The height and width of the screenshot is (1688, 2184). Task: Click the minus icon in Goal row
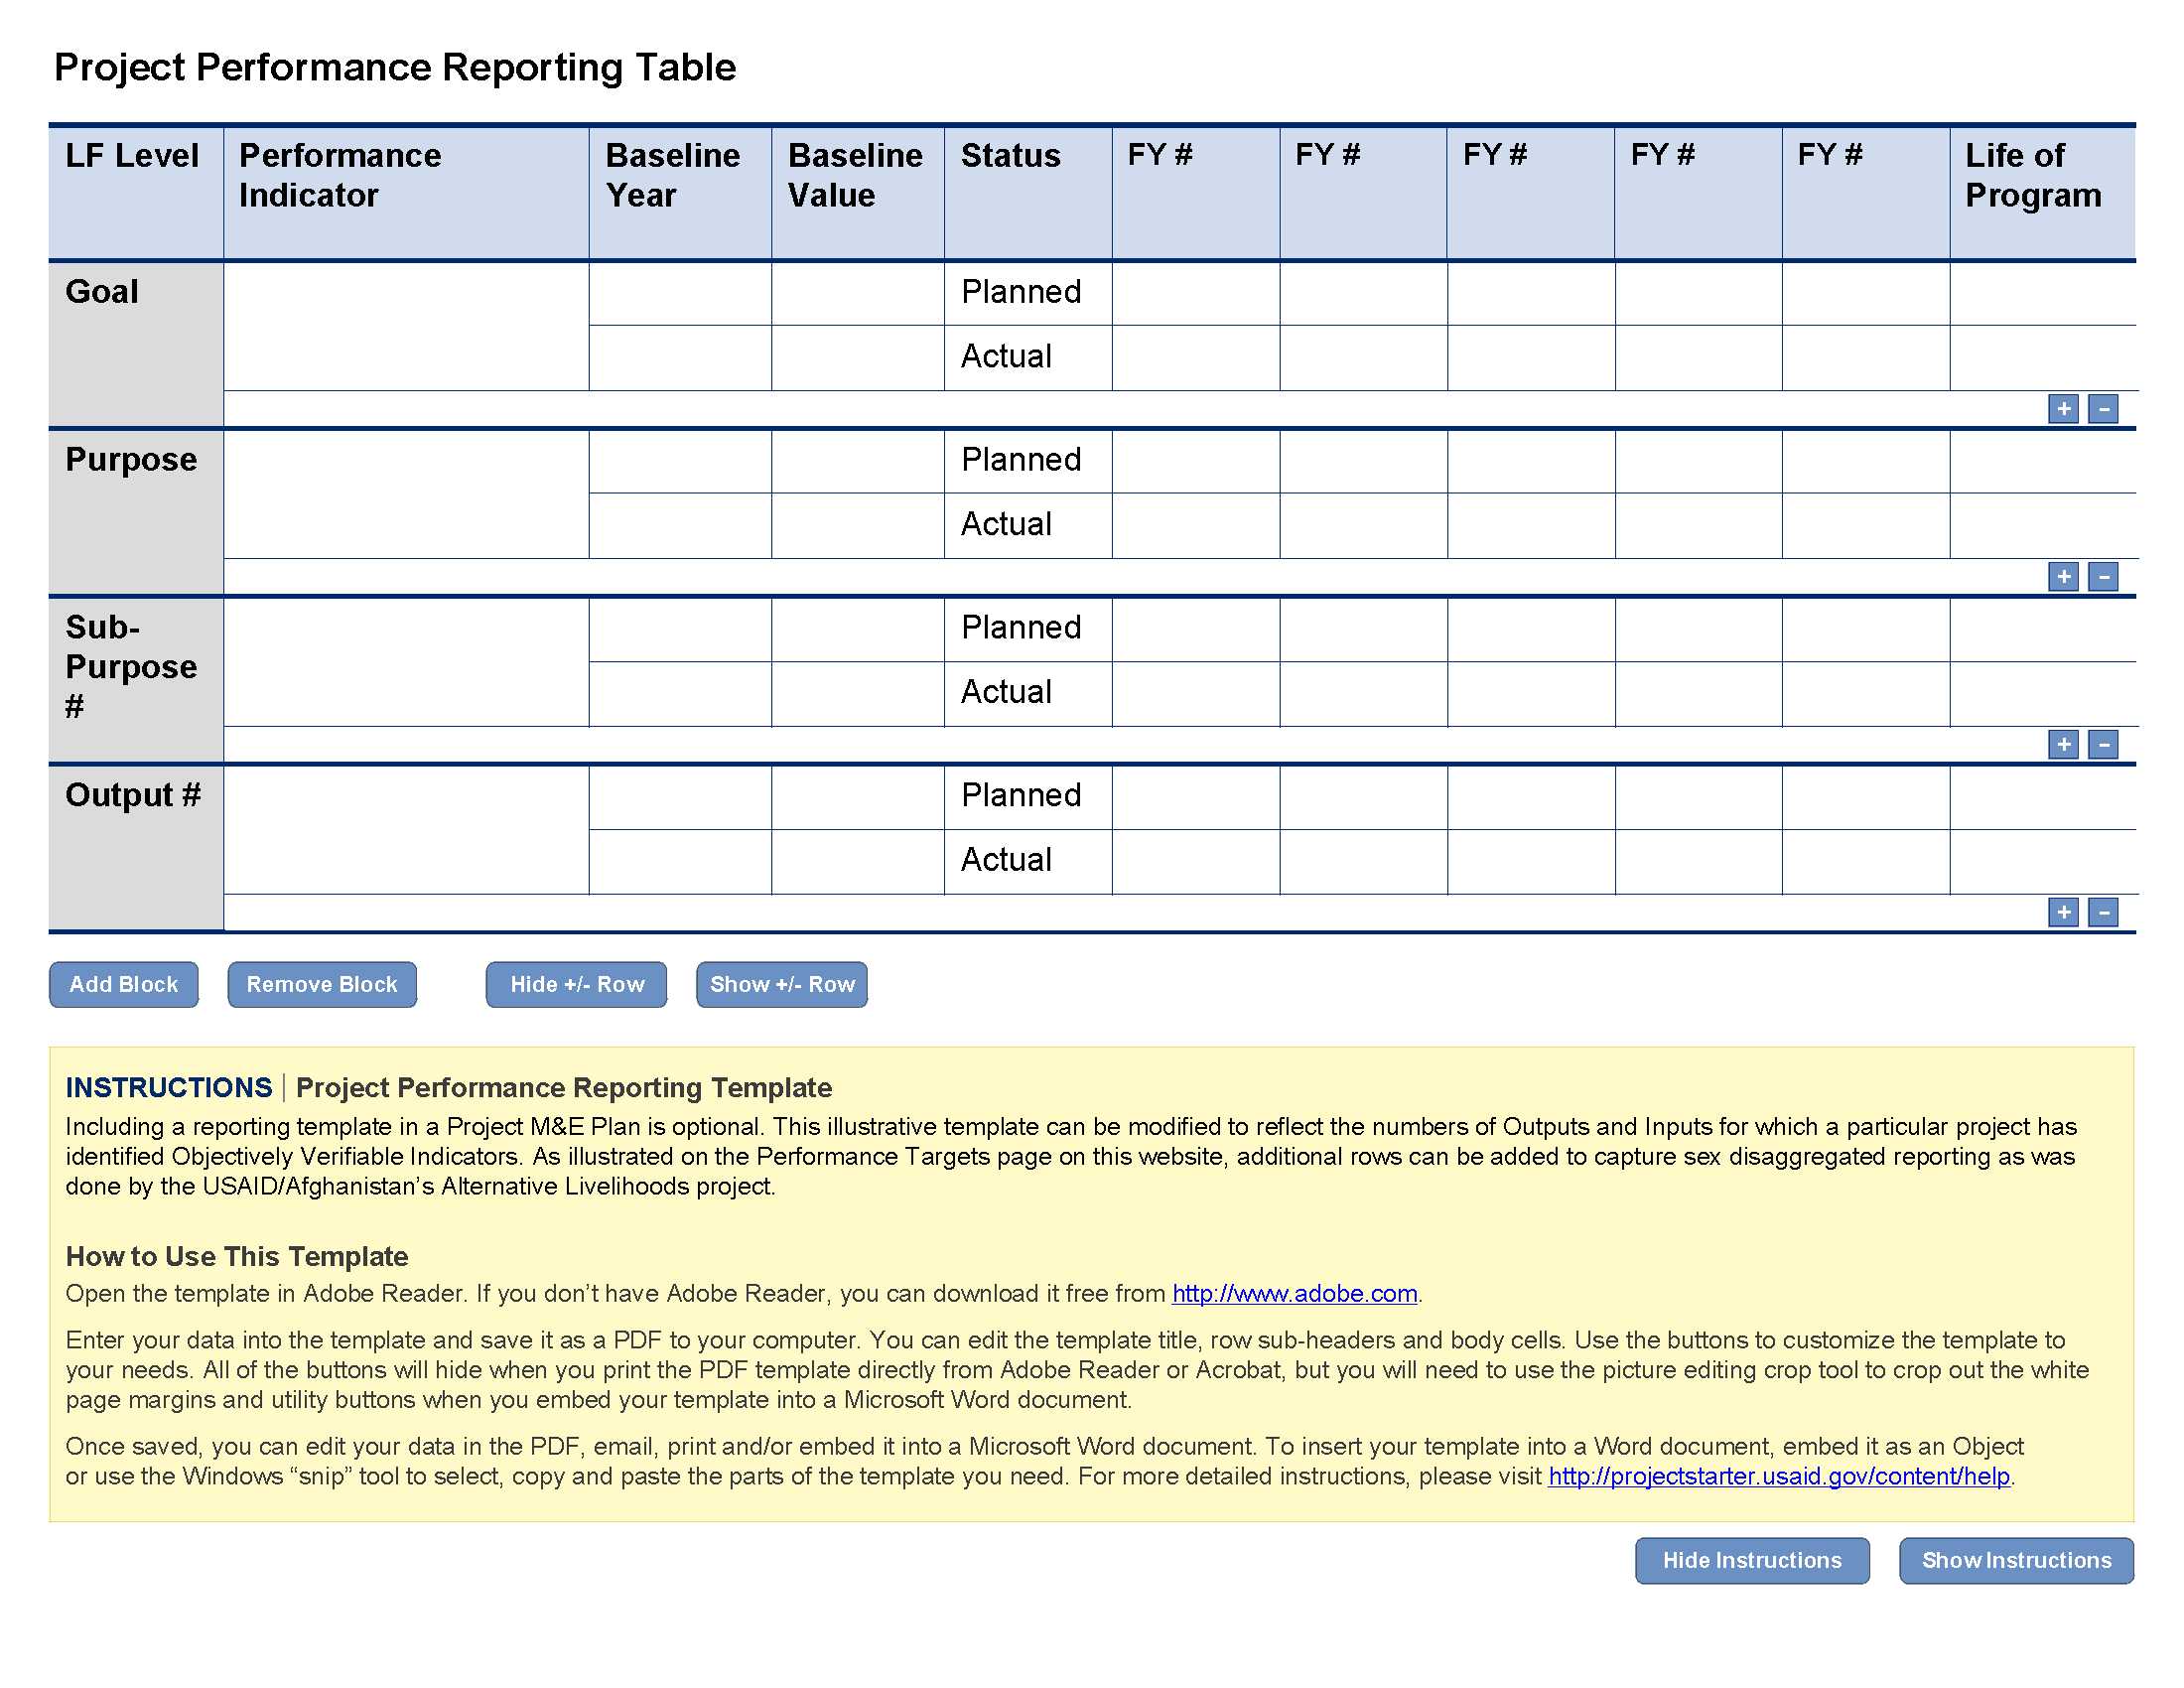click(2106, 406)
